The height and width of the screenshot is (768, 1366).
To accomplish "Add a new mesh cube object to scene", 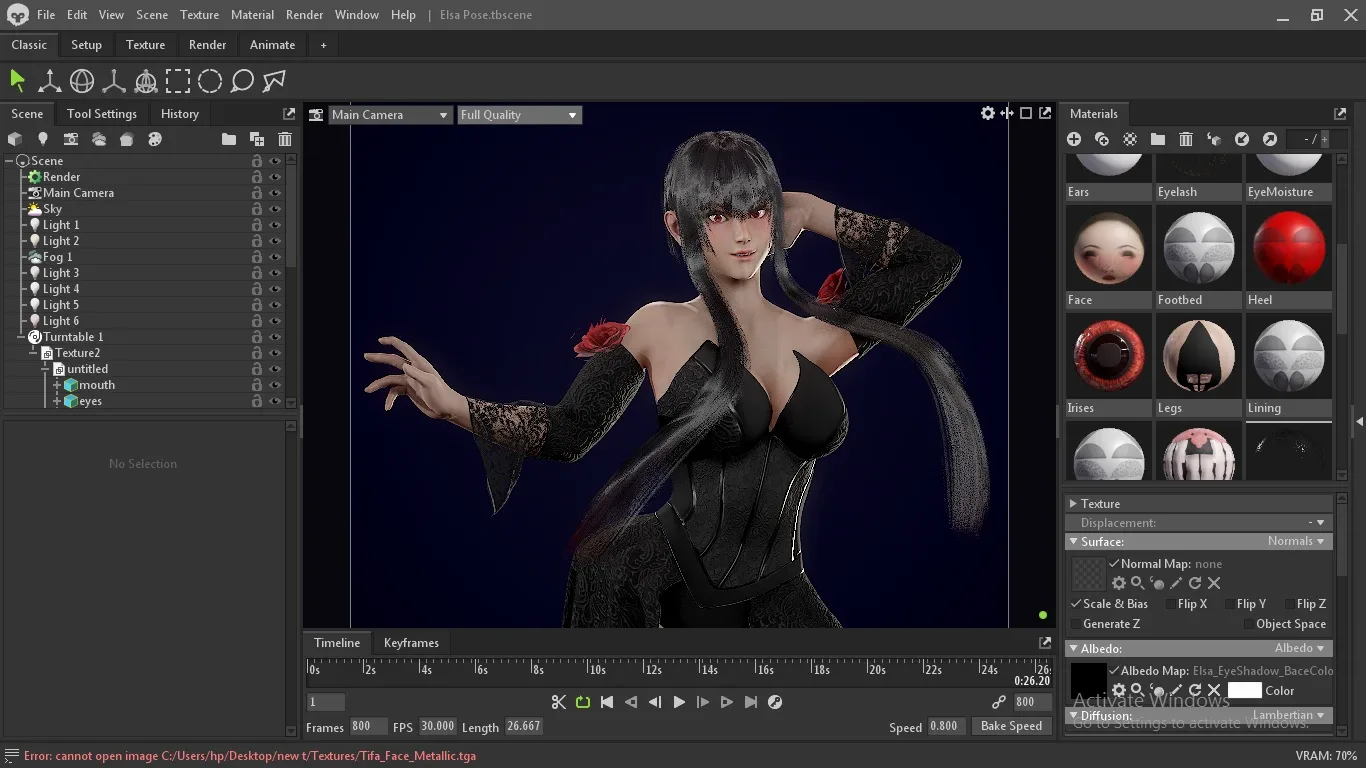I will click(x=15, y=139).
